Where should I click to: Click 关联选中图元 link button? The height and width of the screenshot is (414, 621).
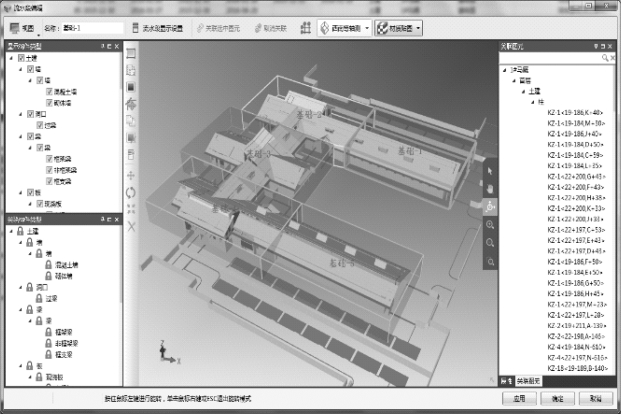coord(219,28)
